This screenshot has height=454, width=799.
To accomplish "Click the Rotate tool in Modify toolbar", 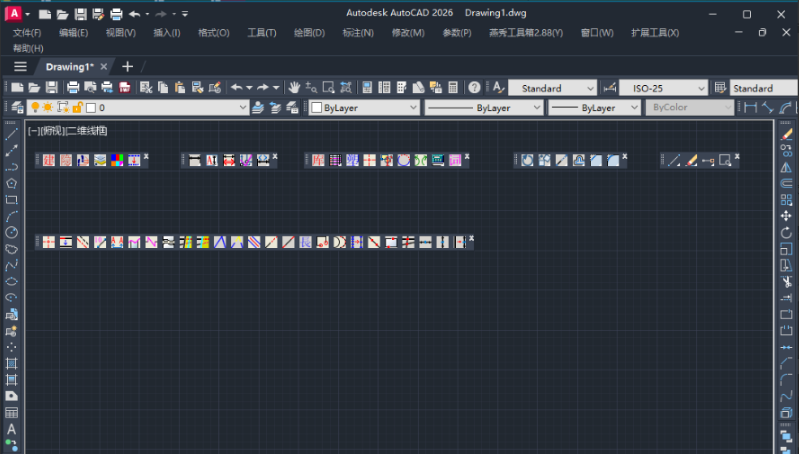I will [786, 233].
